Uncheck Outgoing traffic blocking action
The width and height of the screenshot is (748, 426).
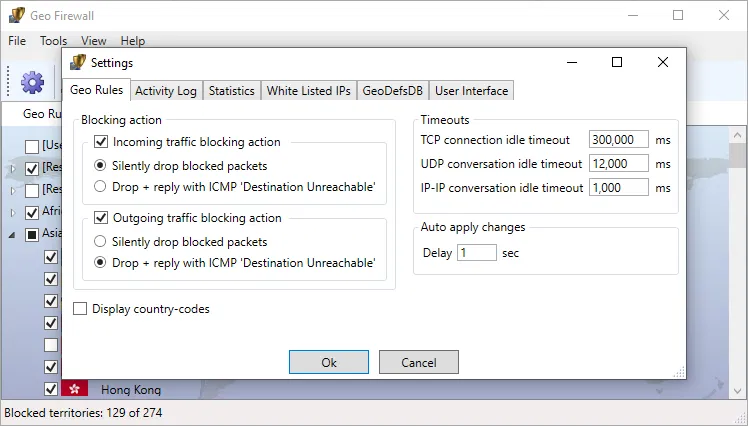click(101, 218)
